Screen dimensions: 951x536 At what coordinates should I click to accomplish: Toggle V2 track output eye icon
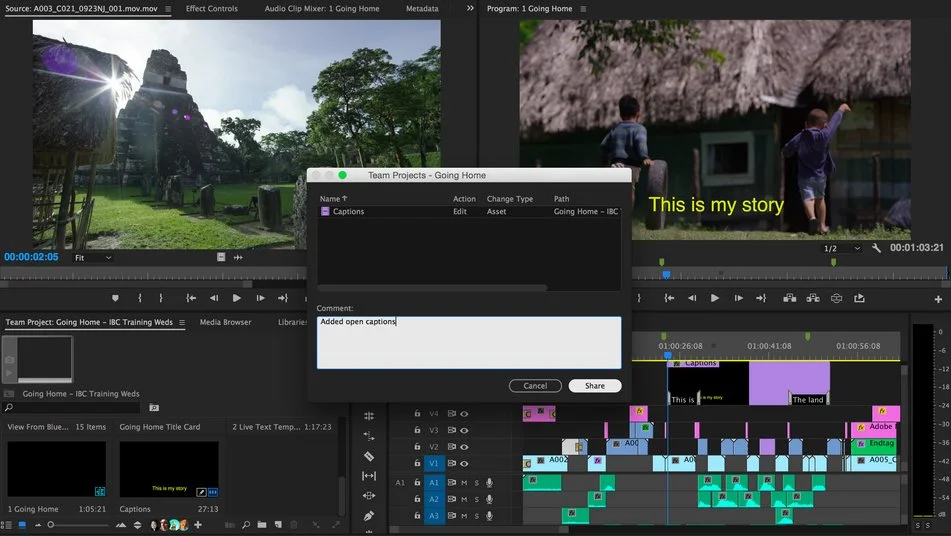(x=464, y=447)
